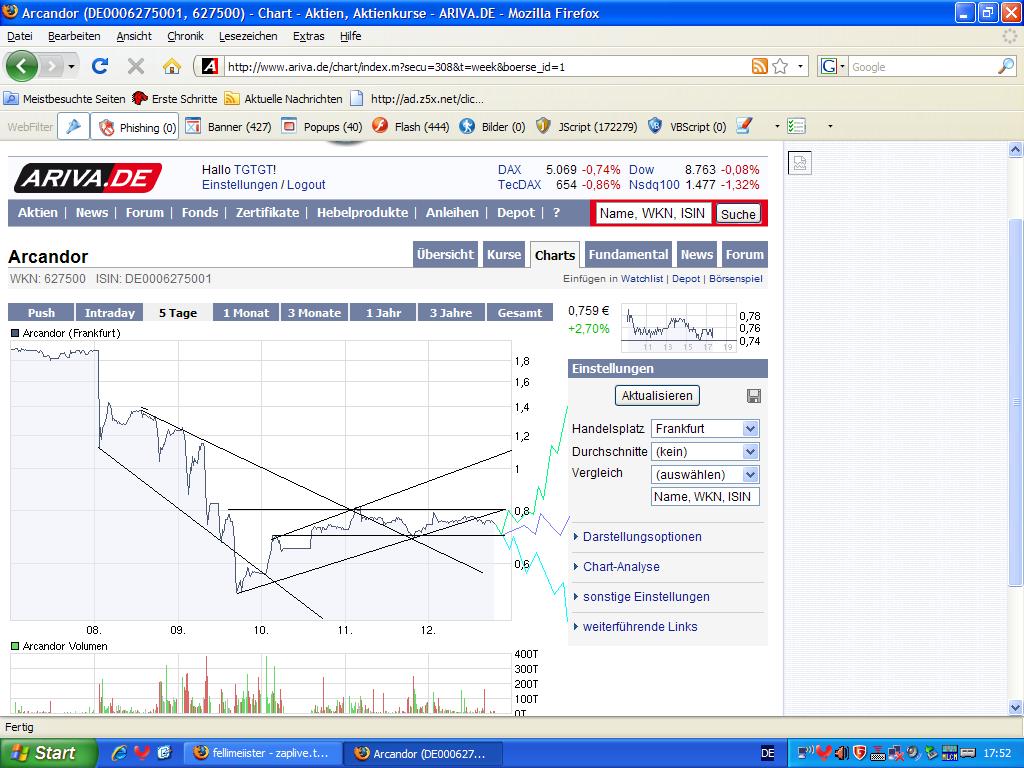Open Hebelprodukte in navigation bar
1024x768 pixels.
click(x=362, y=212)
